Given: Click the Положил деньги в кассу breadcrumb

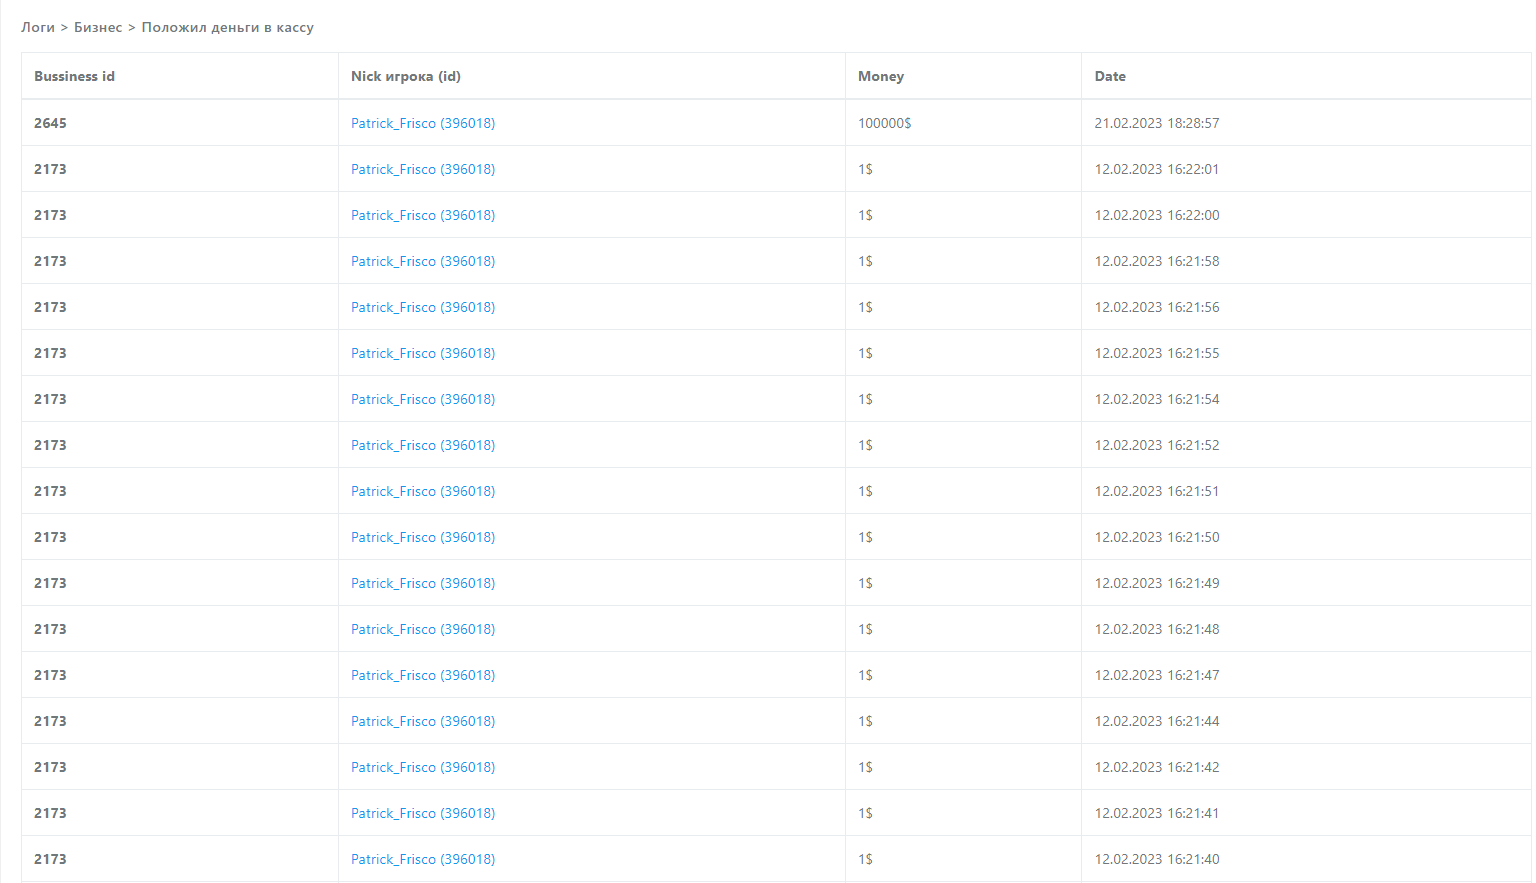Looking at the screenshot, I should click(x=227, y=27).
